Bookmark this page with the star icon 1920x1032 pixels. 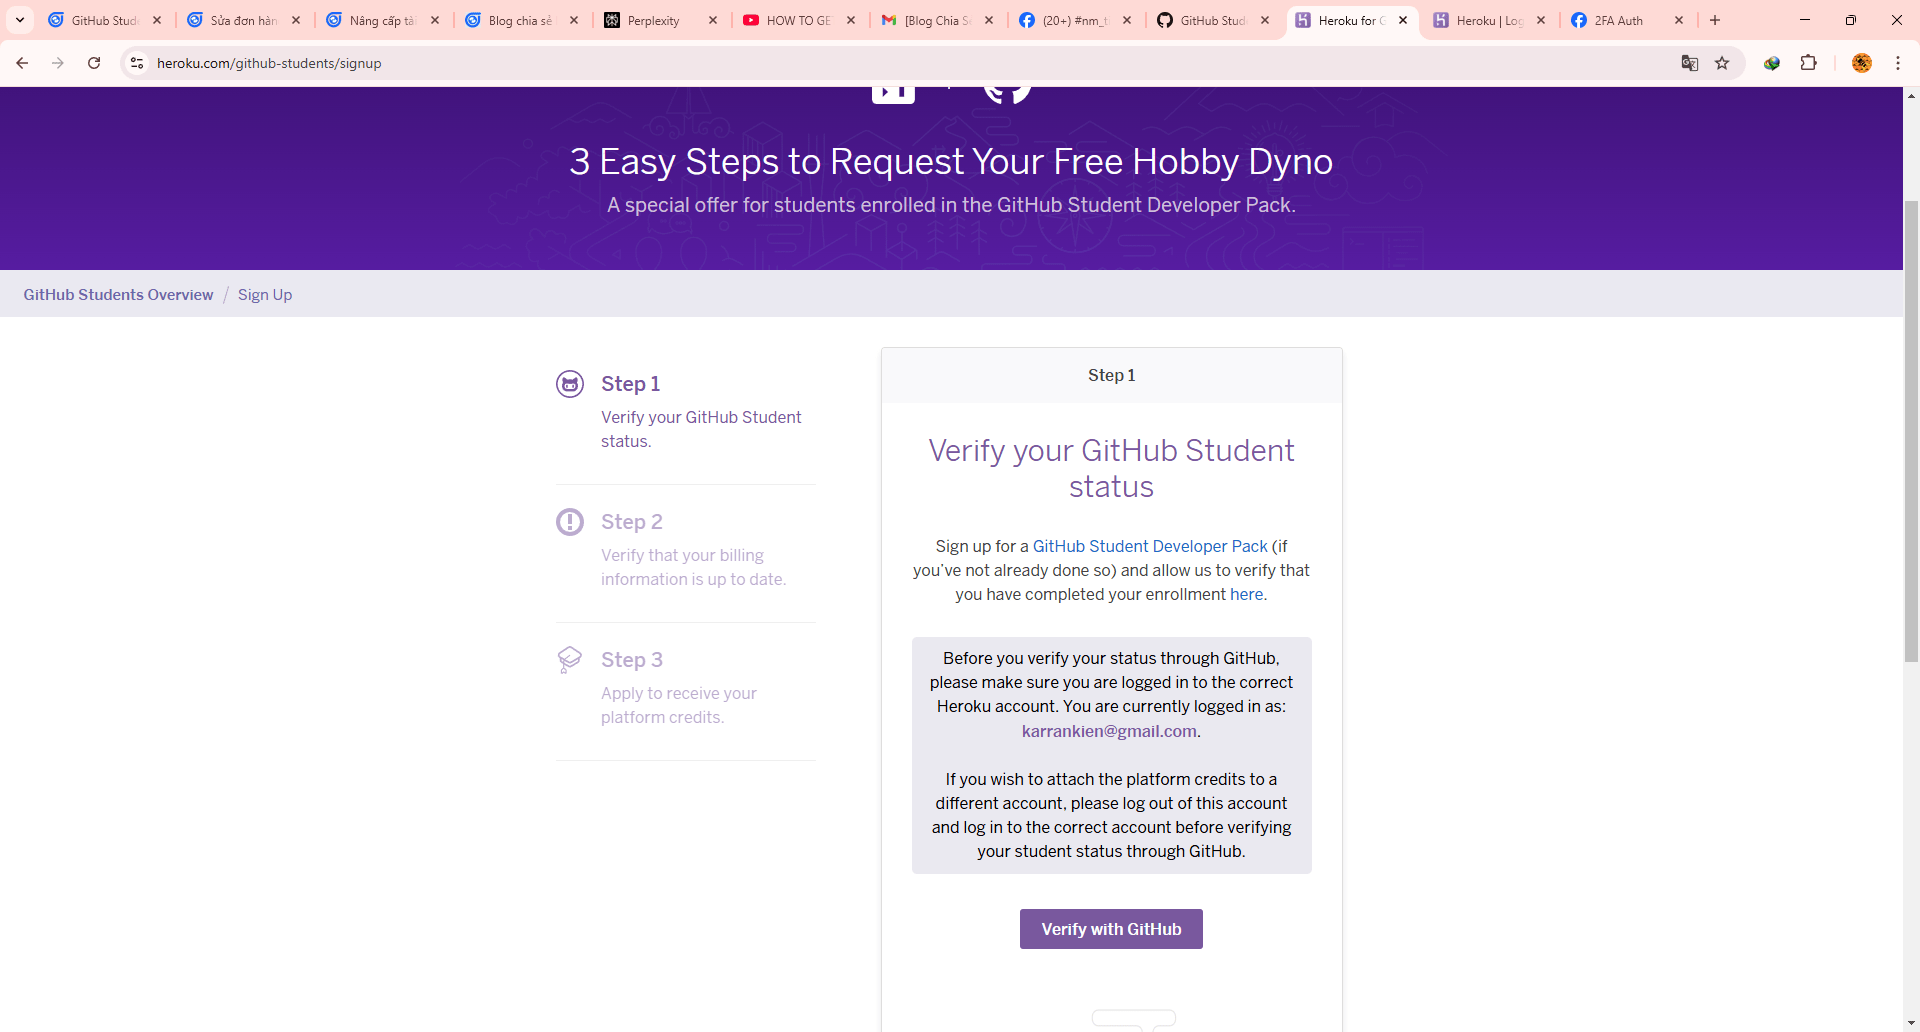click(x=1722, y=63)
